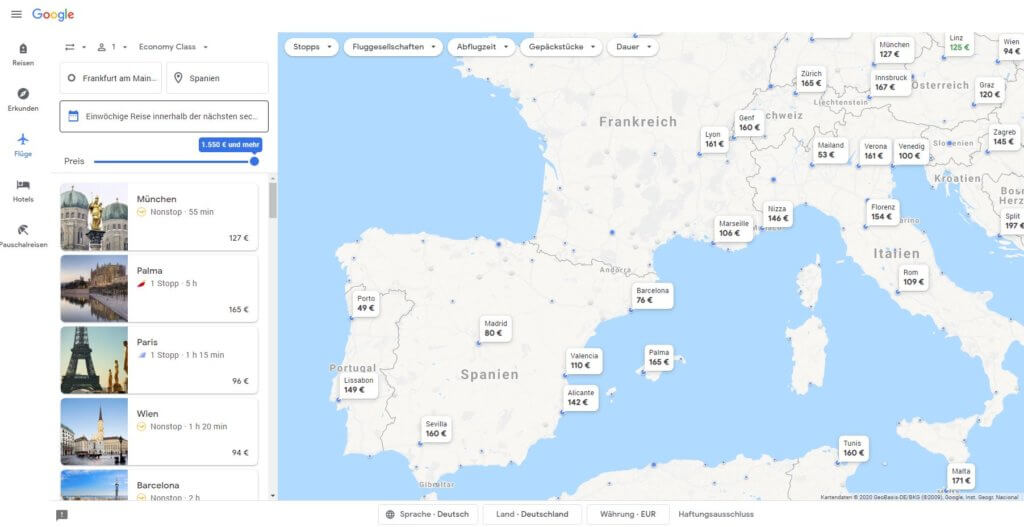Select Tunis 160 € map marker
1024x527 pixels.
click(854, 448)
